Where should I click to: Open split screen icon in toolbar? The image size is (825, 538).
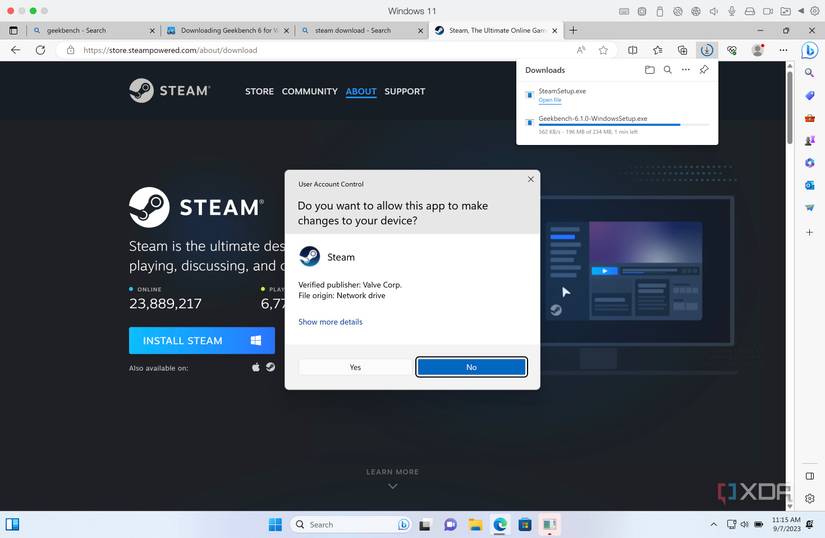[632, 50]
